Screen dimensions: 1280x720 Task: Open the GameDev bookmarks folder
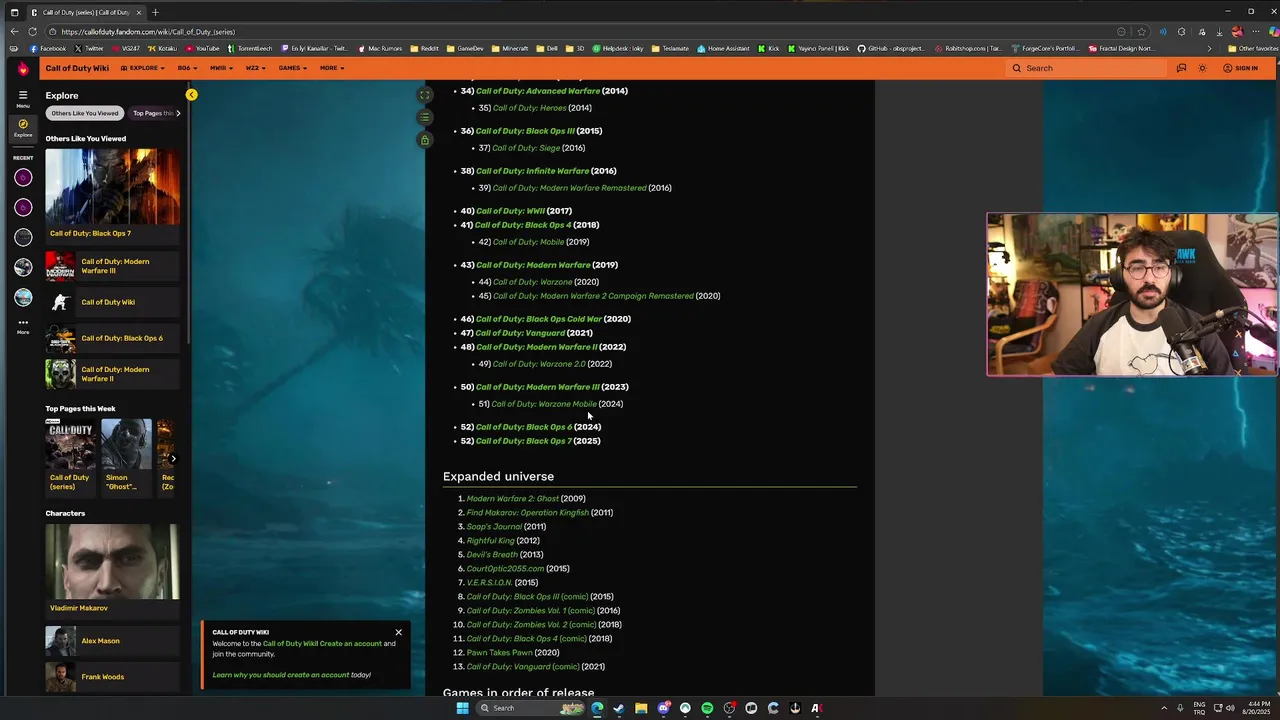[465, 48]
